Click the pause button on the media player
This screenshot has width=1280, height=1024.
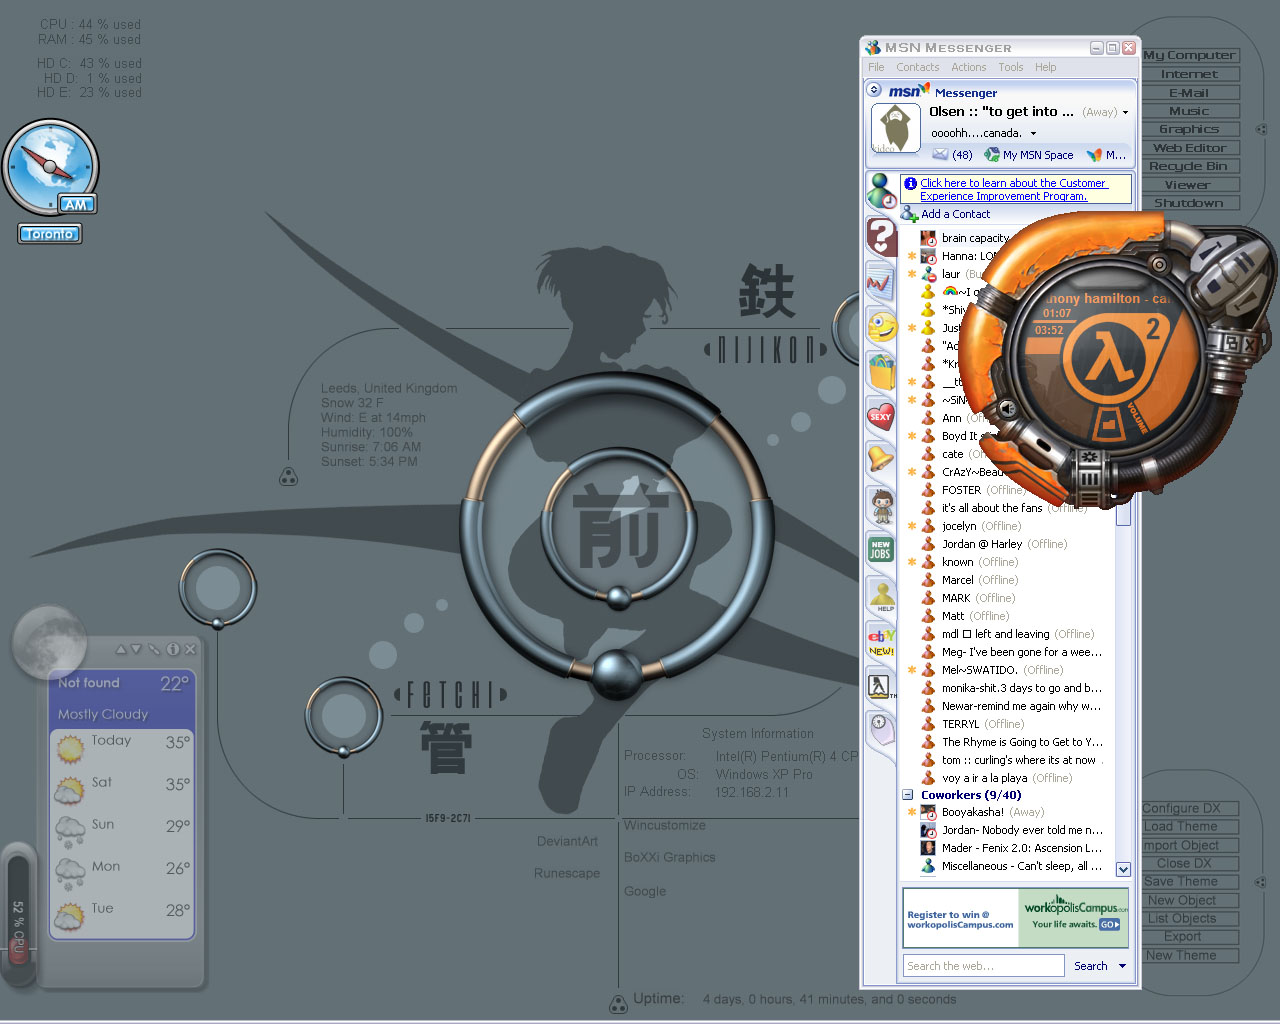pos(1245,262)
